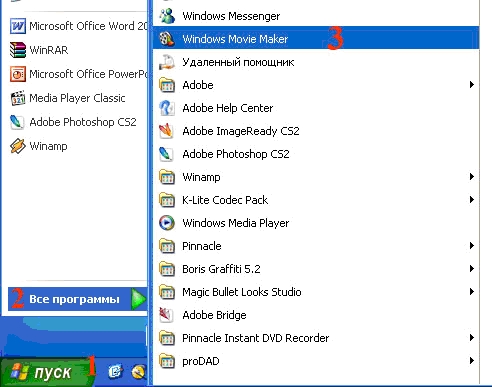Click the first quick launch icon beside пуск
The image size is (492, 387).
click(x=115, y=371)
